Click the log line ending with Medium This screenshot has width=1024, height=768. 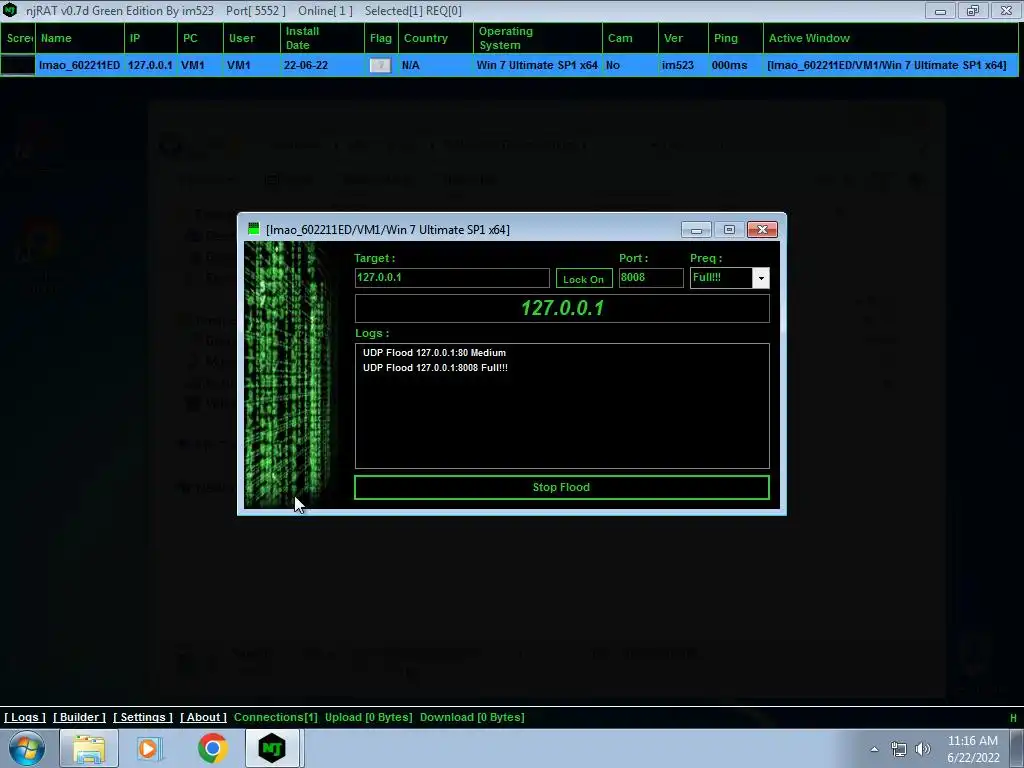click(434, 353)
